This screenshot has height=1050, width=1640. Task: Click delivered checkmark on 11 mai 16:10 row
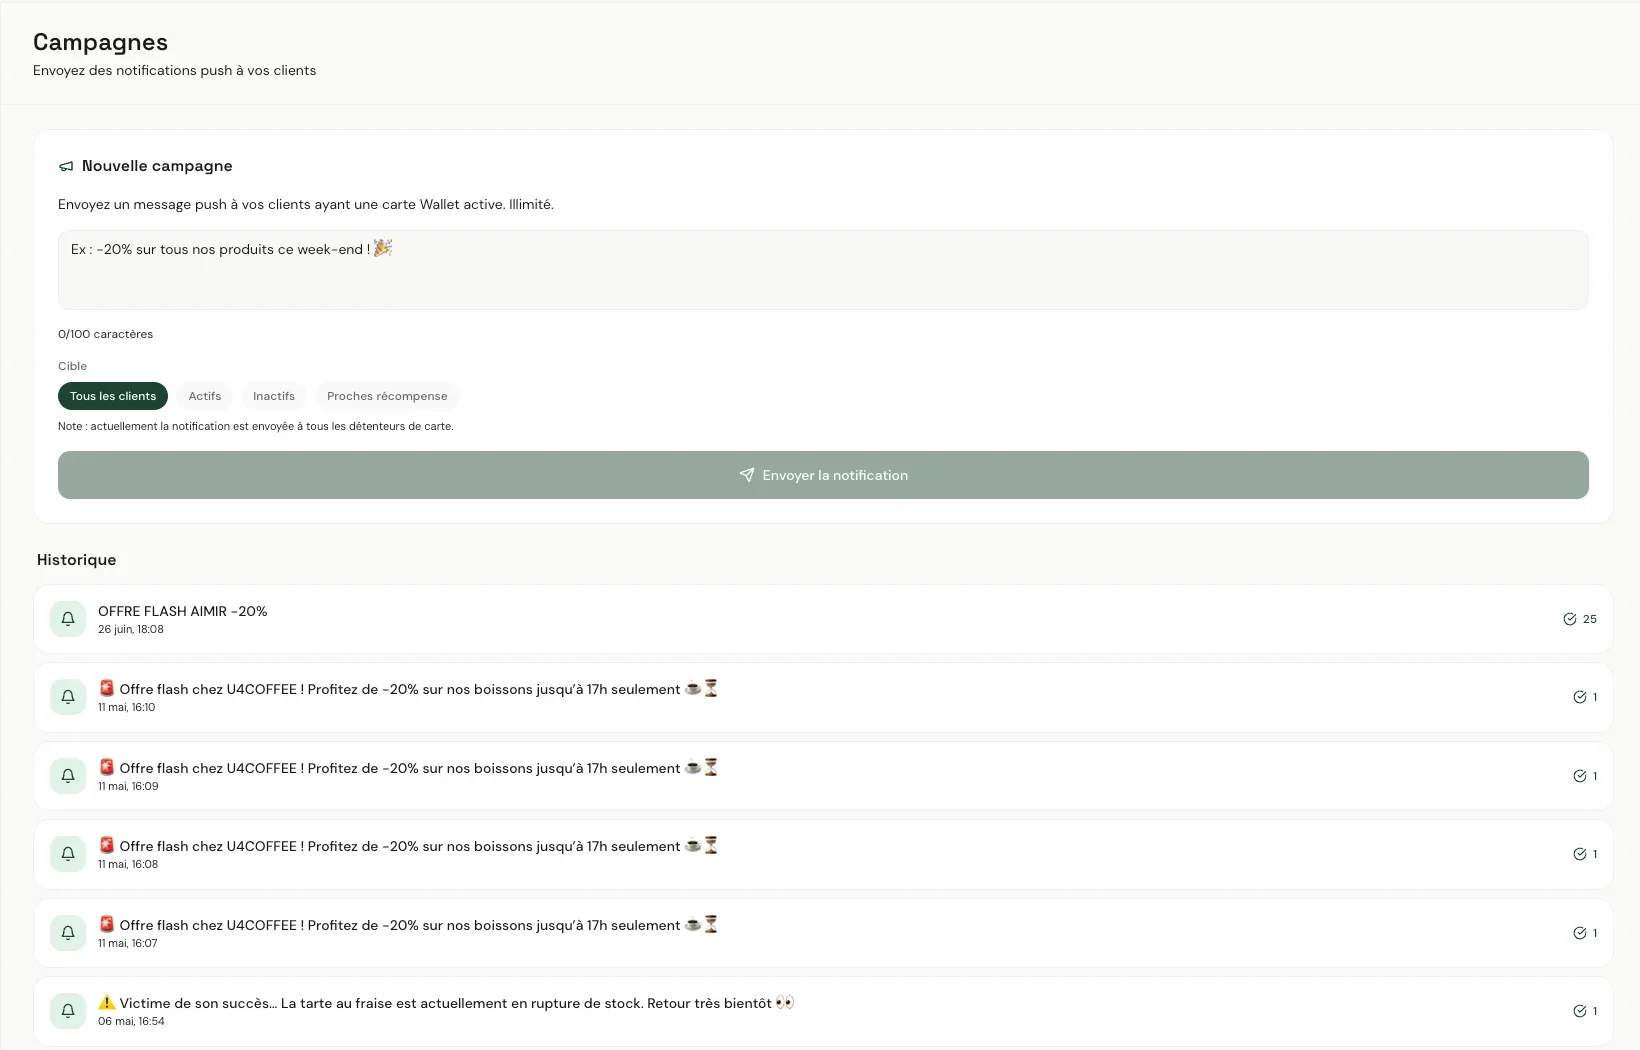coord(1580,697)
